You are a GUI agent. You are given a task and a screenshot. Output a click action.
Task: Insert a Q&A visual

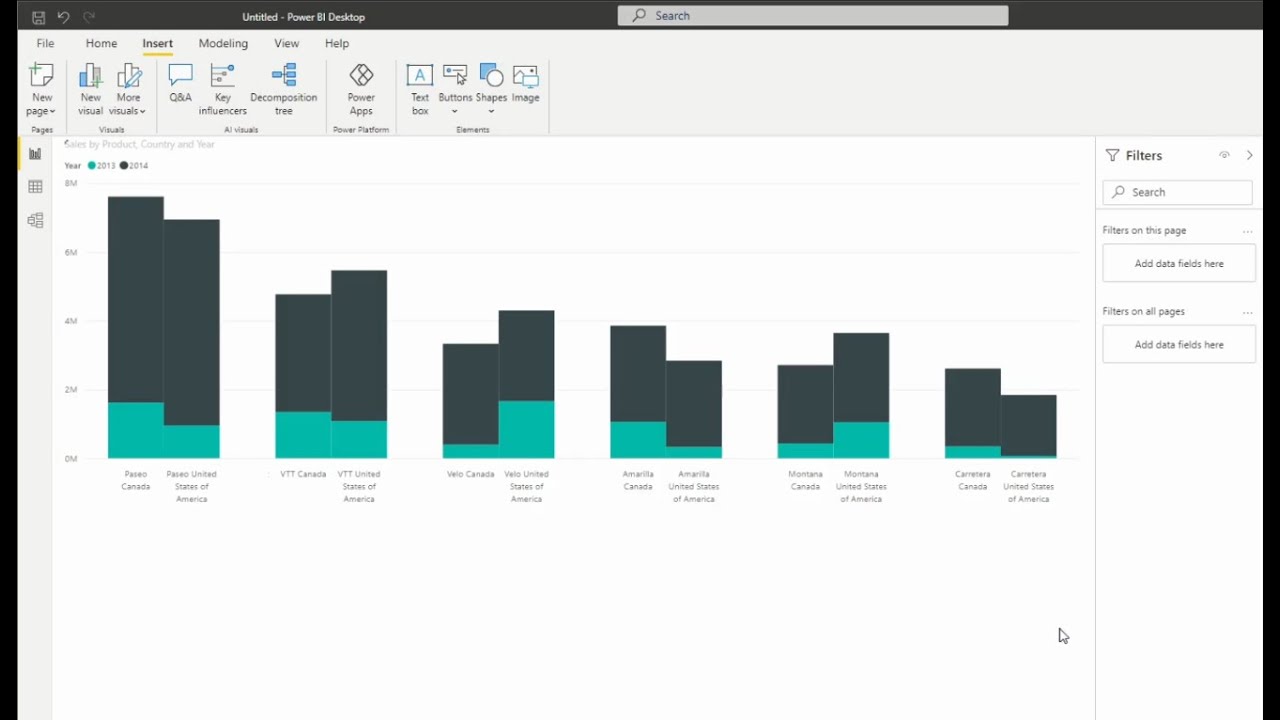[x=180, y=84]
